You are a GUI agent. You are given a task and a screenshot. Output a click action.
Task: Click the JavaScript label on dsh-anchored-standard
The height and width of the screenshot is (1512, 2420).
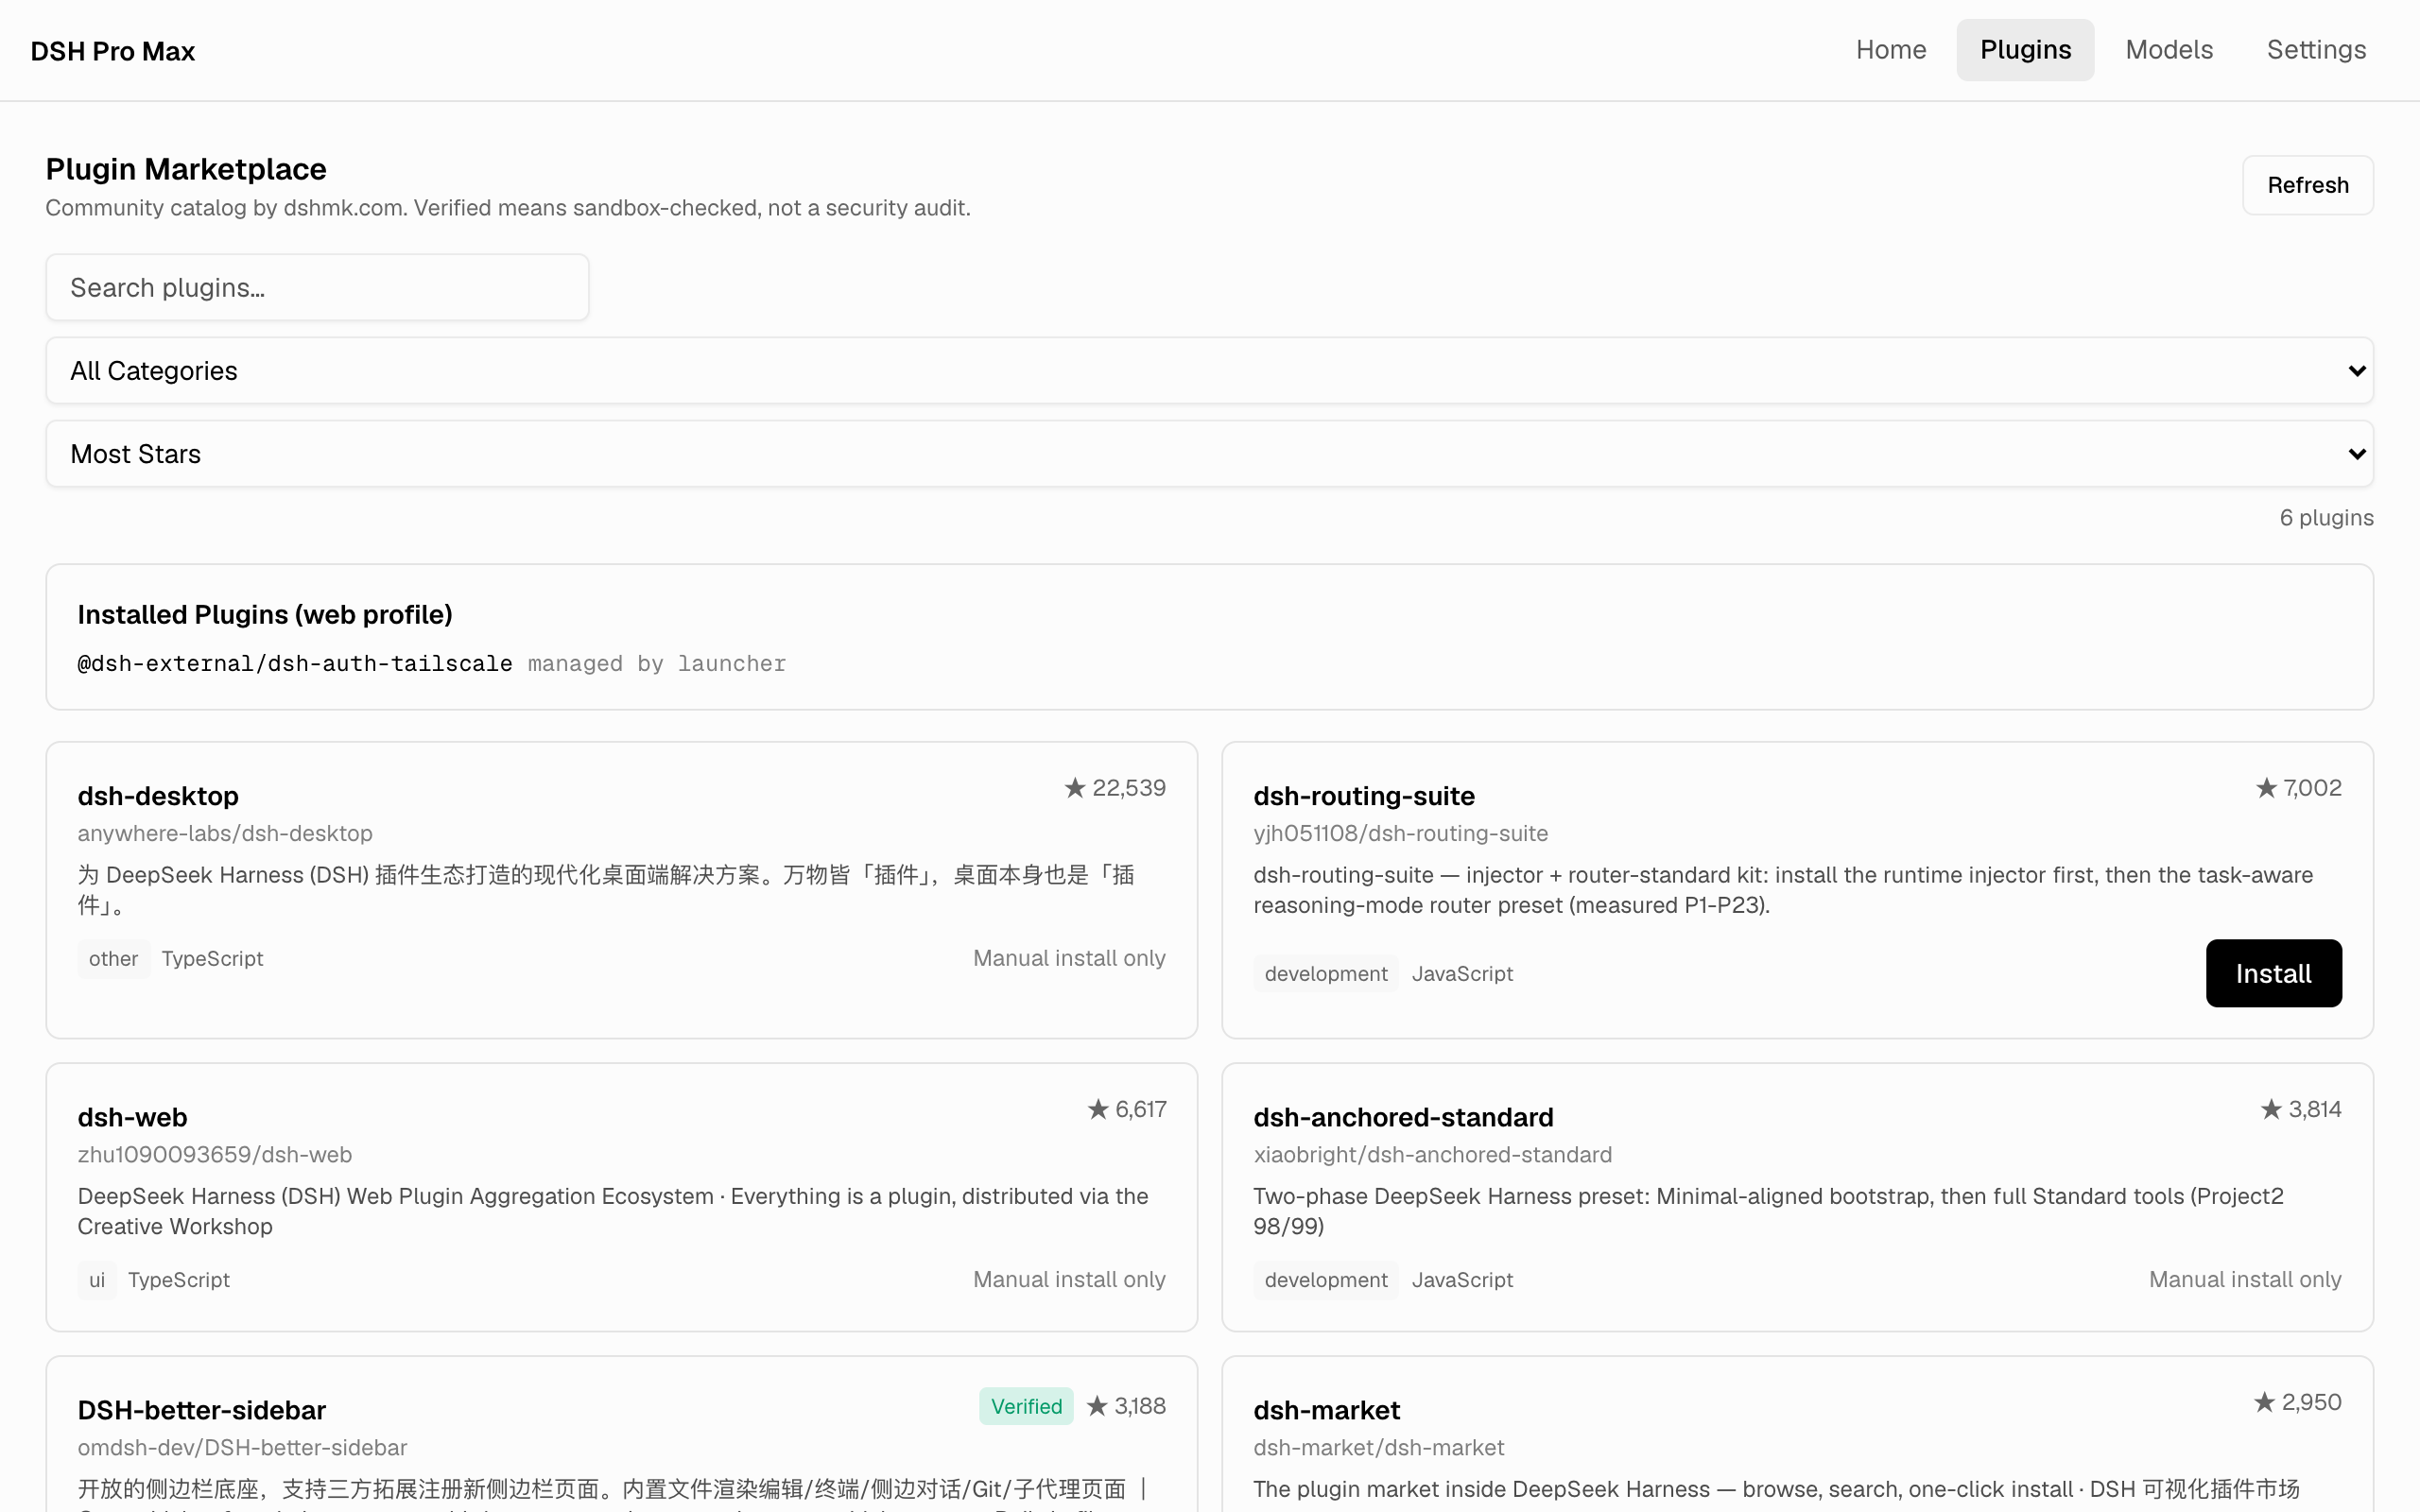click(x=1462, y=1279)
